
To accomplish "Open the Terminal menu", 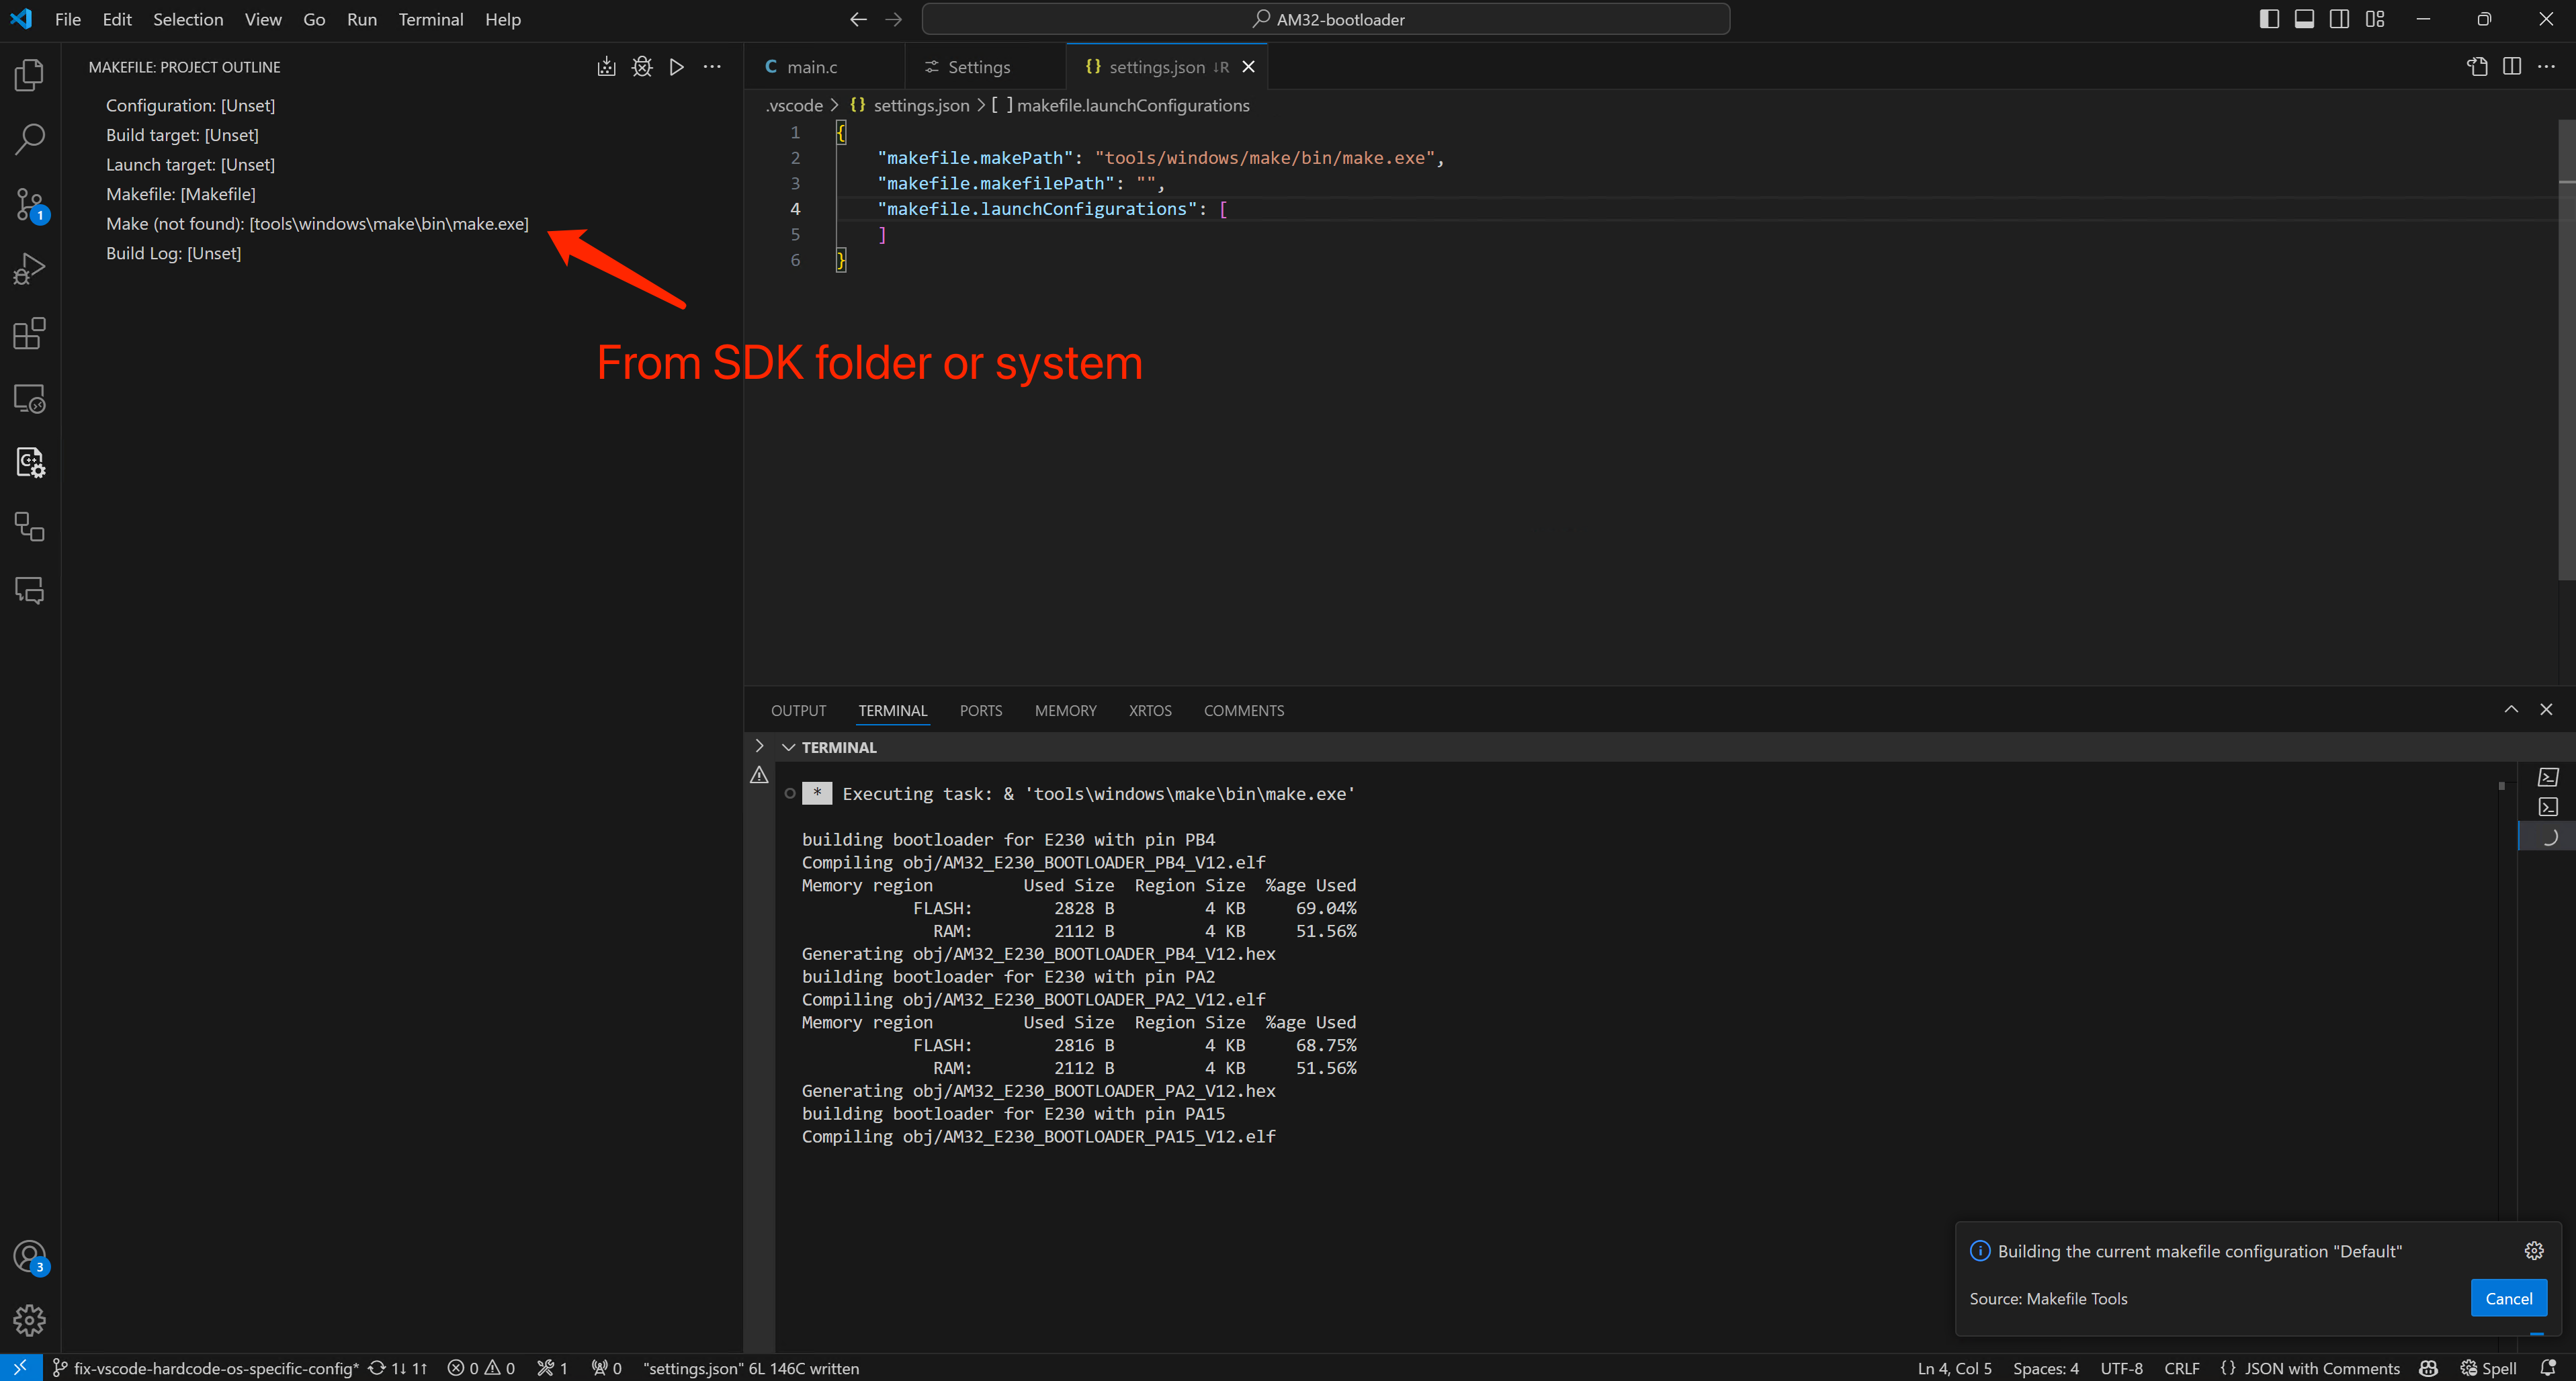I will [431, 19].
